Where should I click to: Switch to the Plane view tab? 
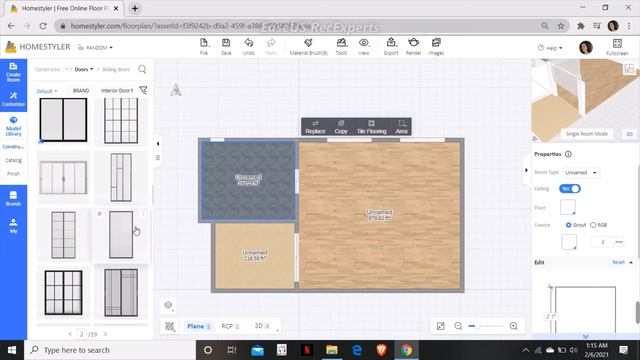pyautogui.click(x=198, y=326)
